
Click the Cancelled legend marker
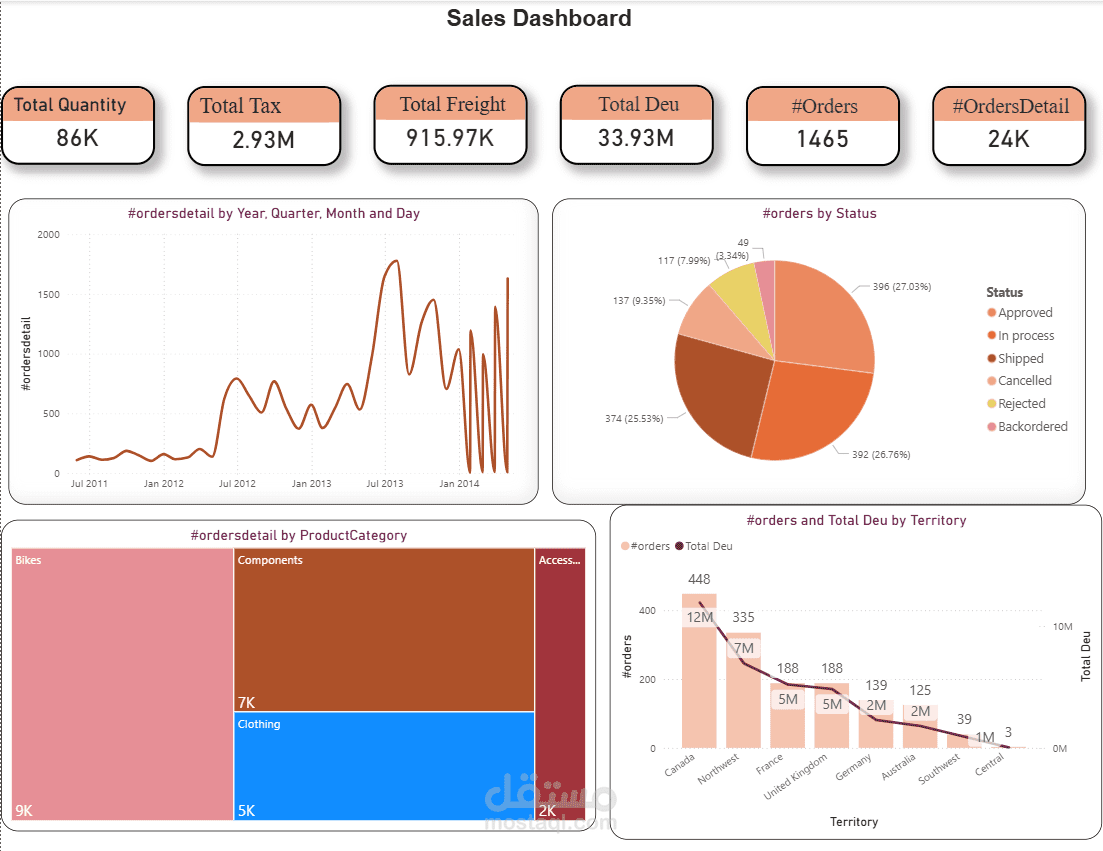992,381
